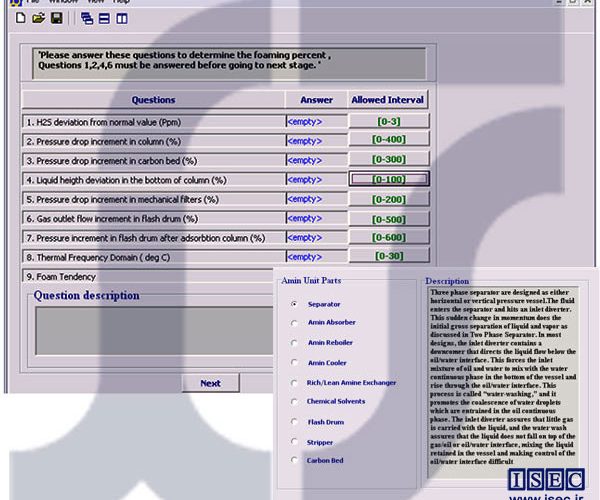Focus answer field for carbon bed pressure drop
This screenshot has width=600, height=500.
point(316,160)
